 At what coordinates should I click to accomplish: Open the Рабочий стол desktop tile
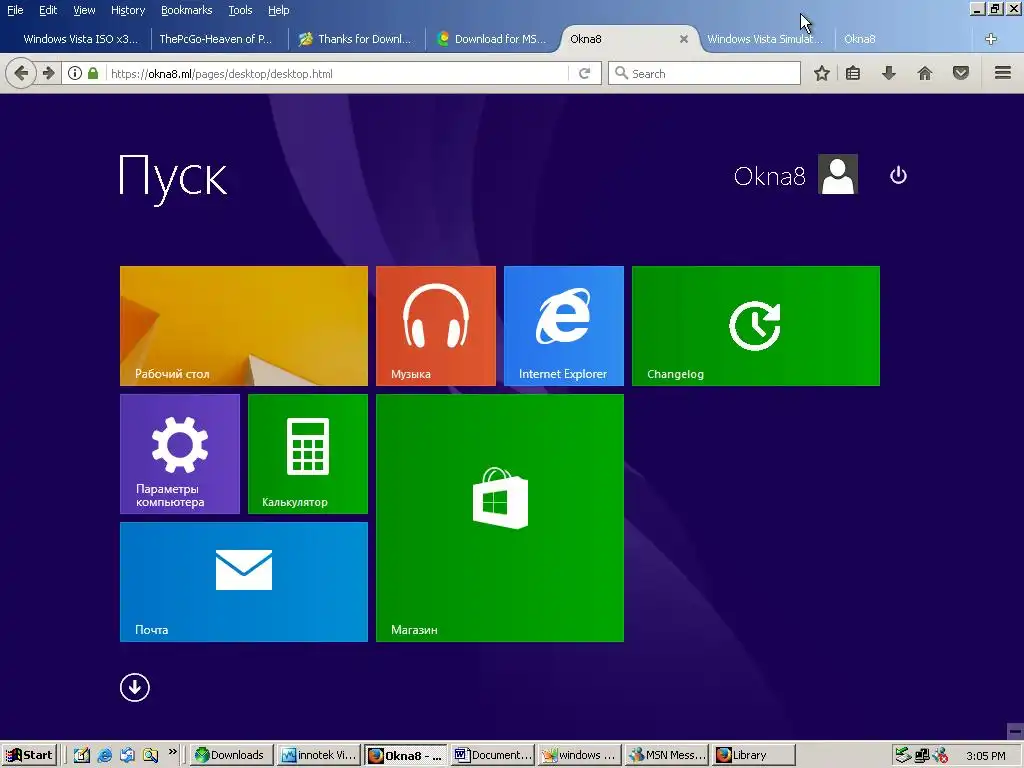click(x=244, y=326)
